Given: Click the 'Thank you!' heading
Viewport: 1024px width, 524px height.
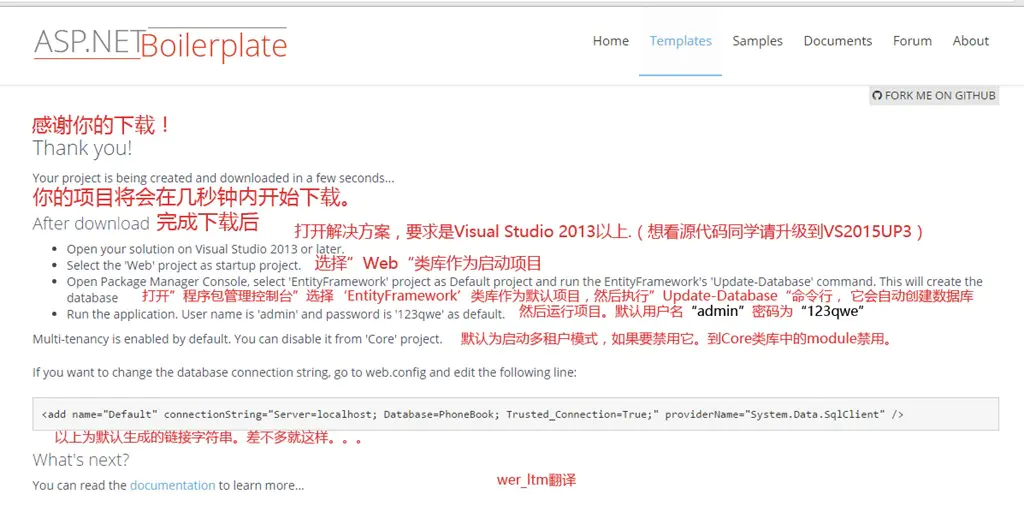Looking at the screenshot, I should click(82, 148).
